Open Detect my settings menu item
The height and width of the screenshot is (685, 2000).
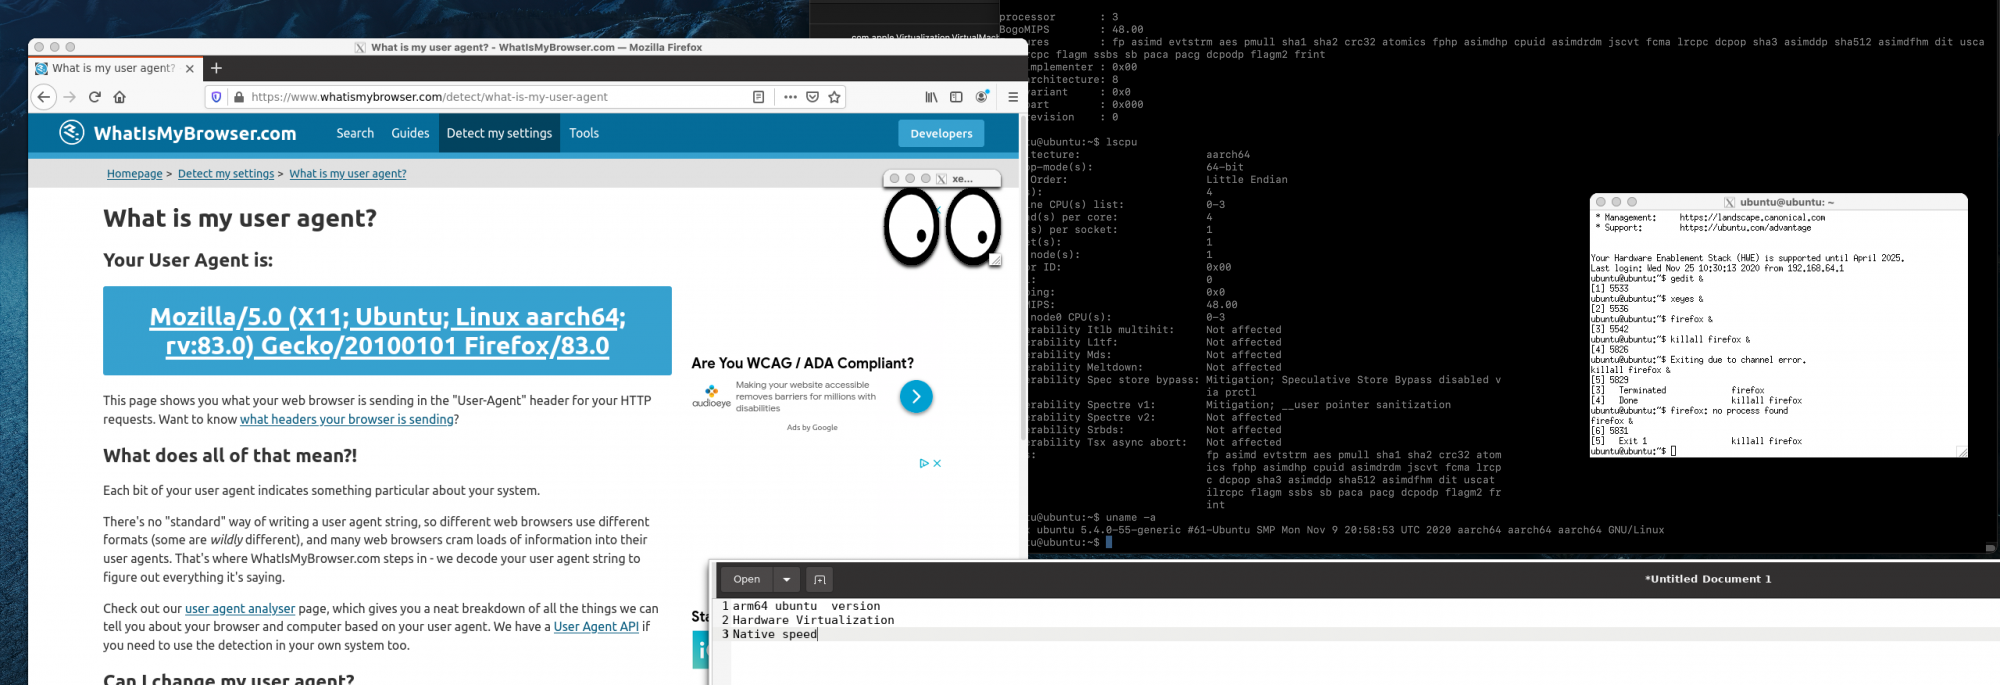coord(499,133)
